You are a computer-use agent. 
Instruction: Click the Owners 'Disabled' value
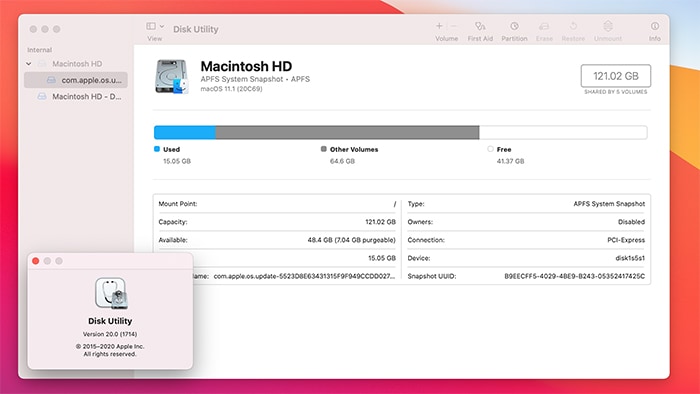(x=631, y=222)
